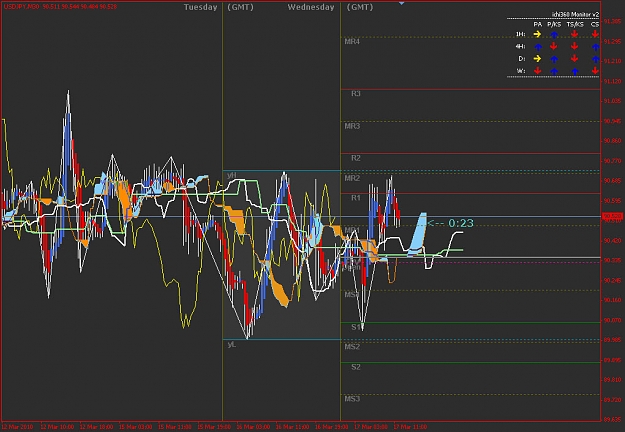Click the 'D:' row label in monitor
This screenshot has height=432, width=625.
coord(522,59)
